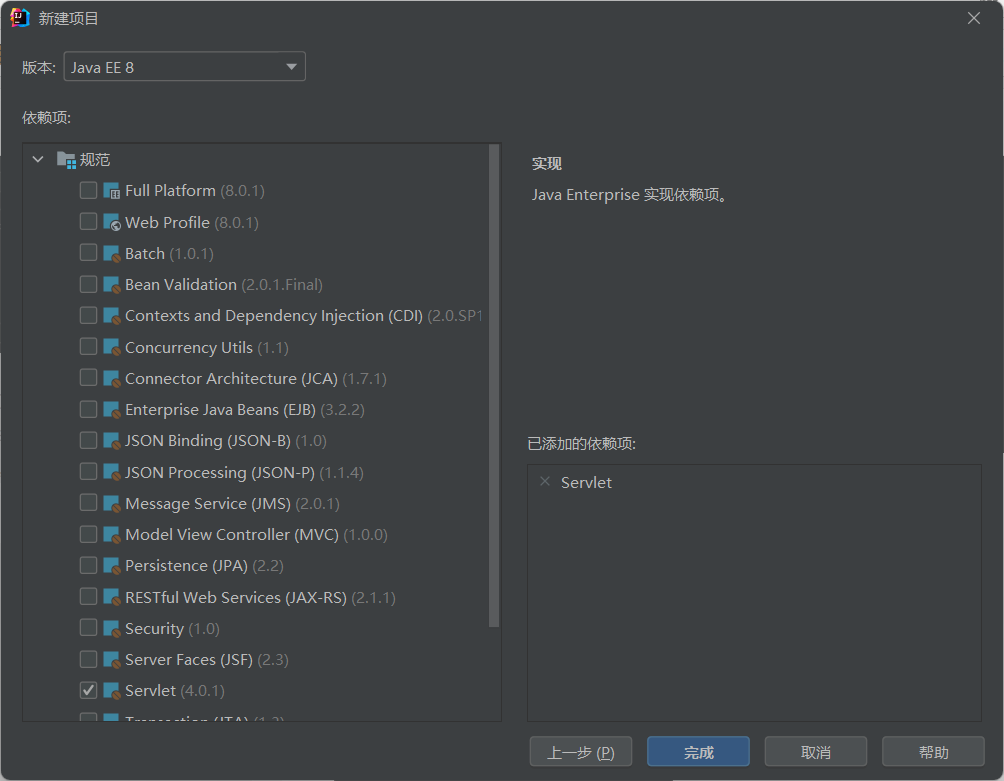Image resolution: width=1004 pixels, height=781 pixels.
Task: Enable Model View Controller checkbox
Action: (88, 534)
